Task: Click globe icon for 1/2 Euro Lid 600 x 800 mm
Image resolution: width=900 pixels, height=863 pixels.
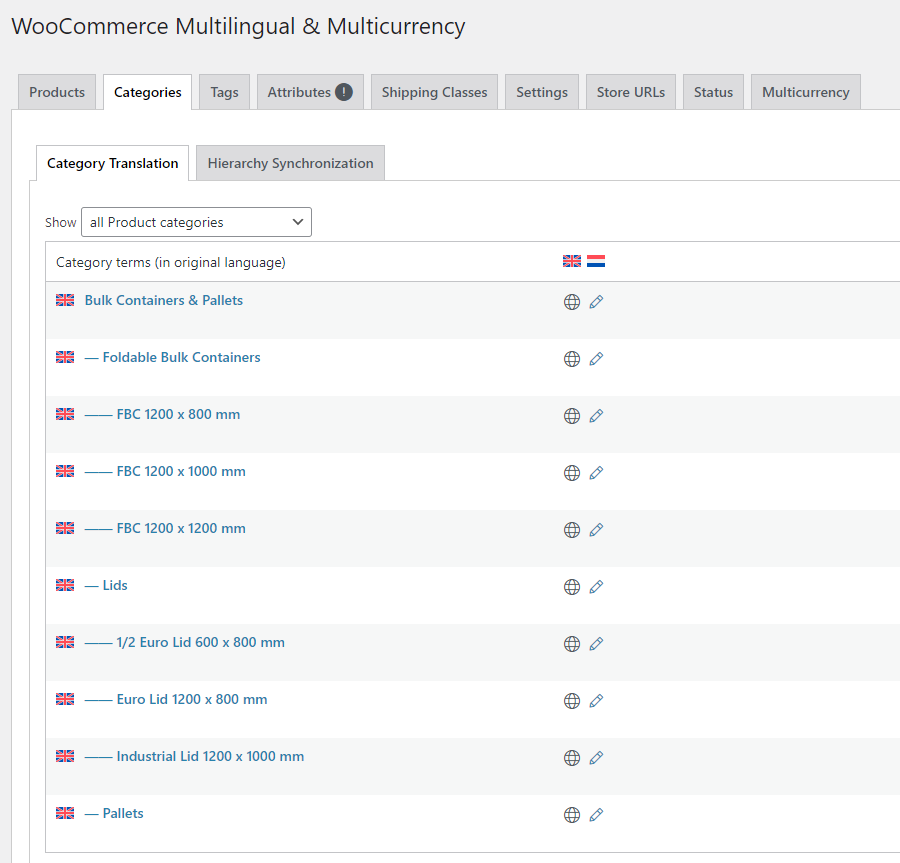Action: tap(572, 644)
